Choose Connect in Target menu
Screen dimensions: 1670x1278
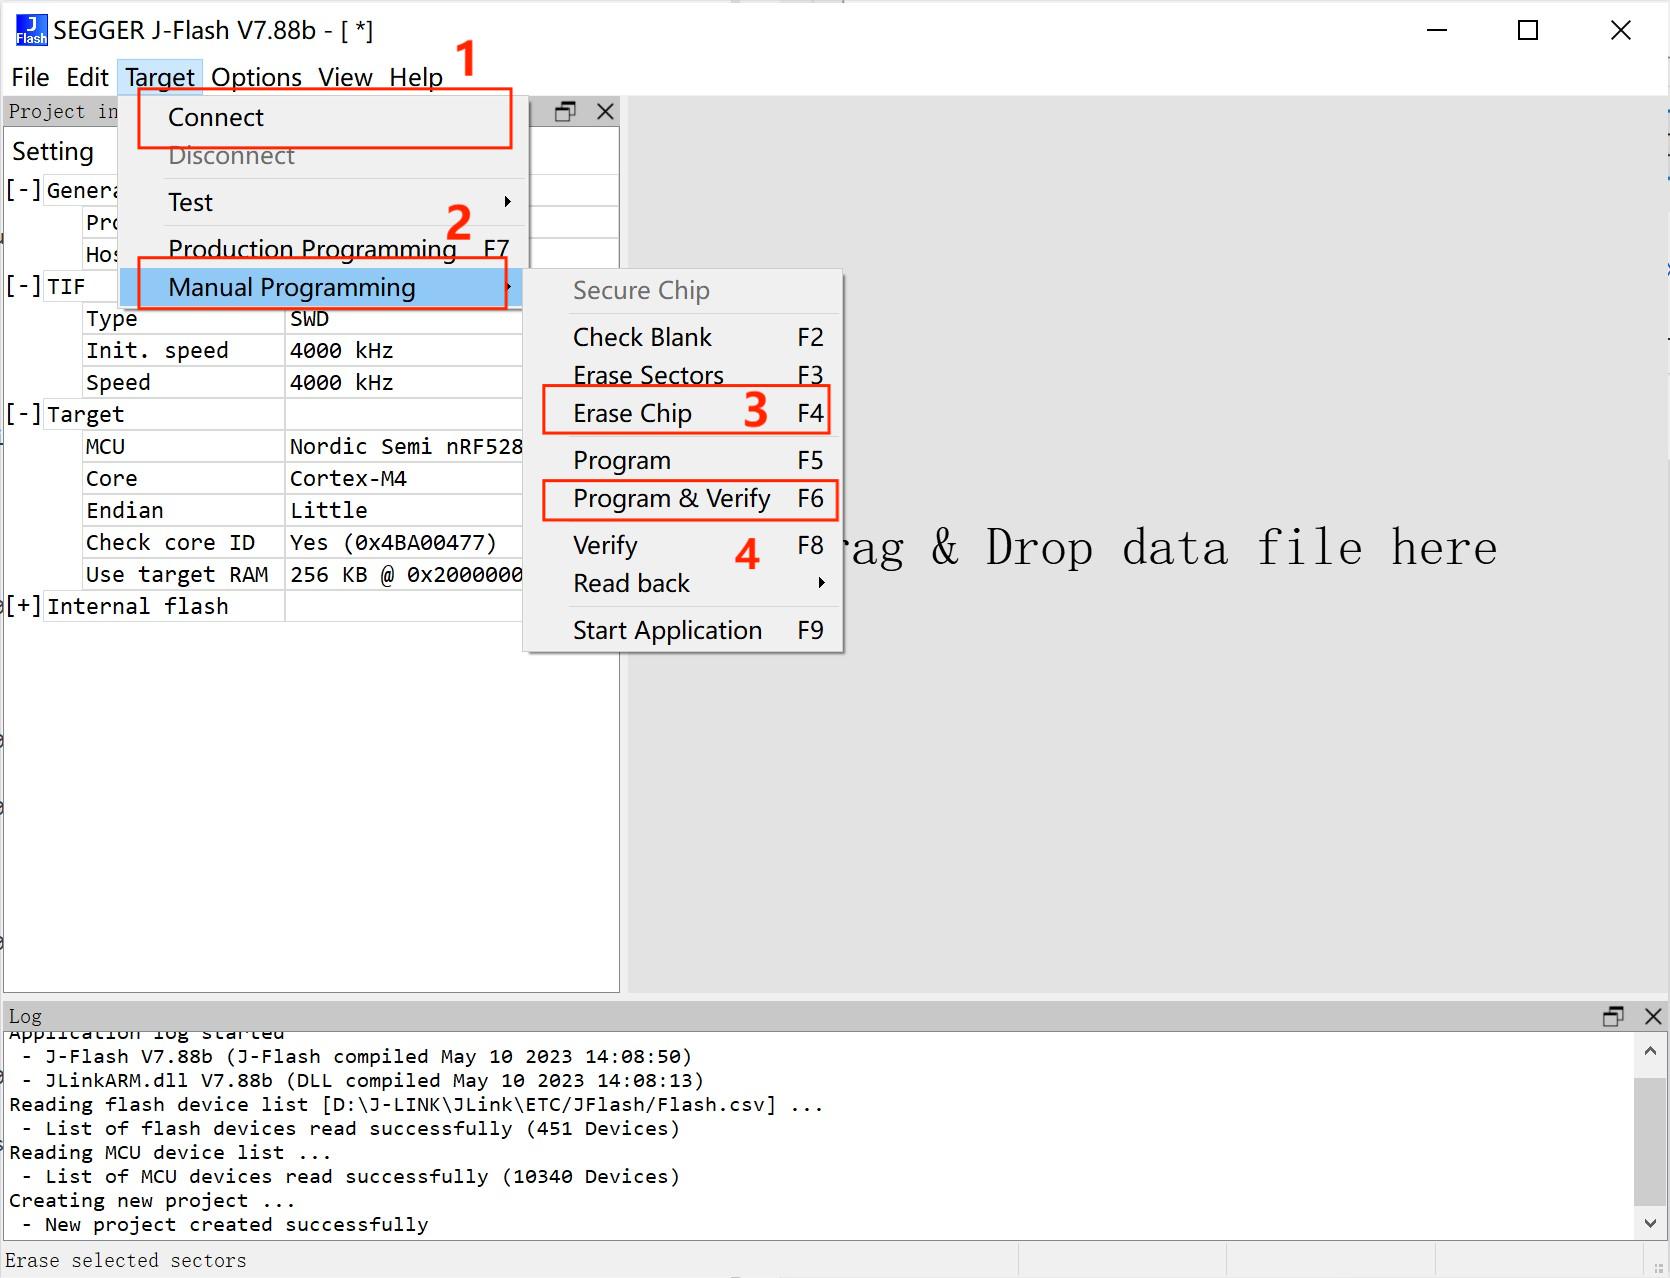(324, 118)
